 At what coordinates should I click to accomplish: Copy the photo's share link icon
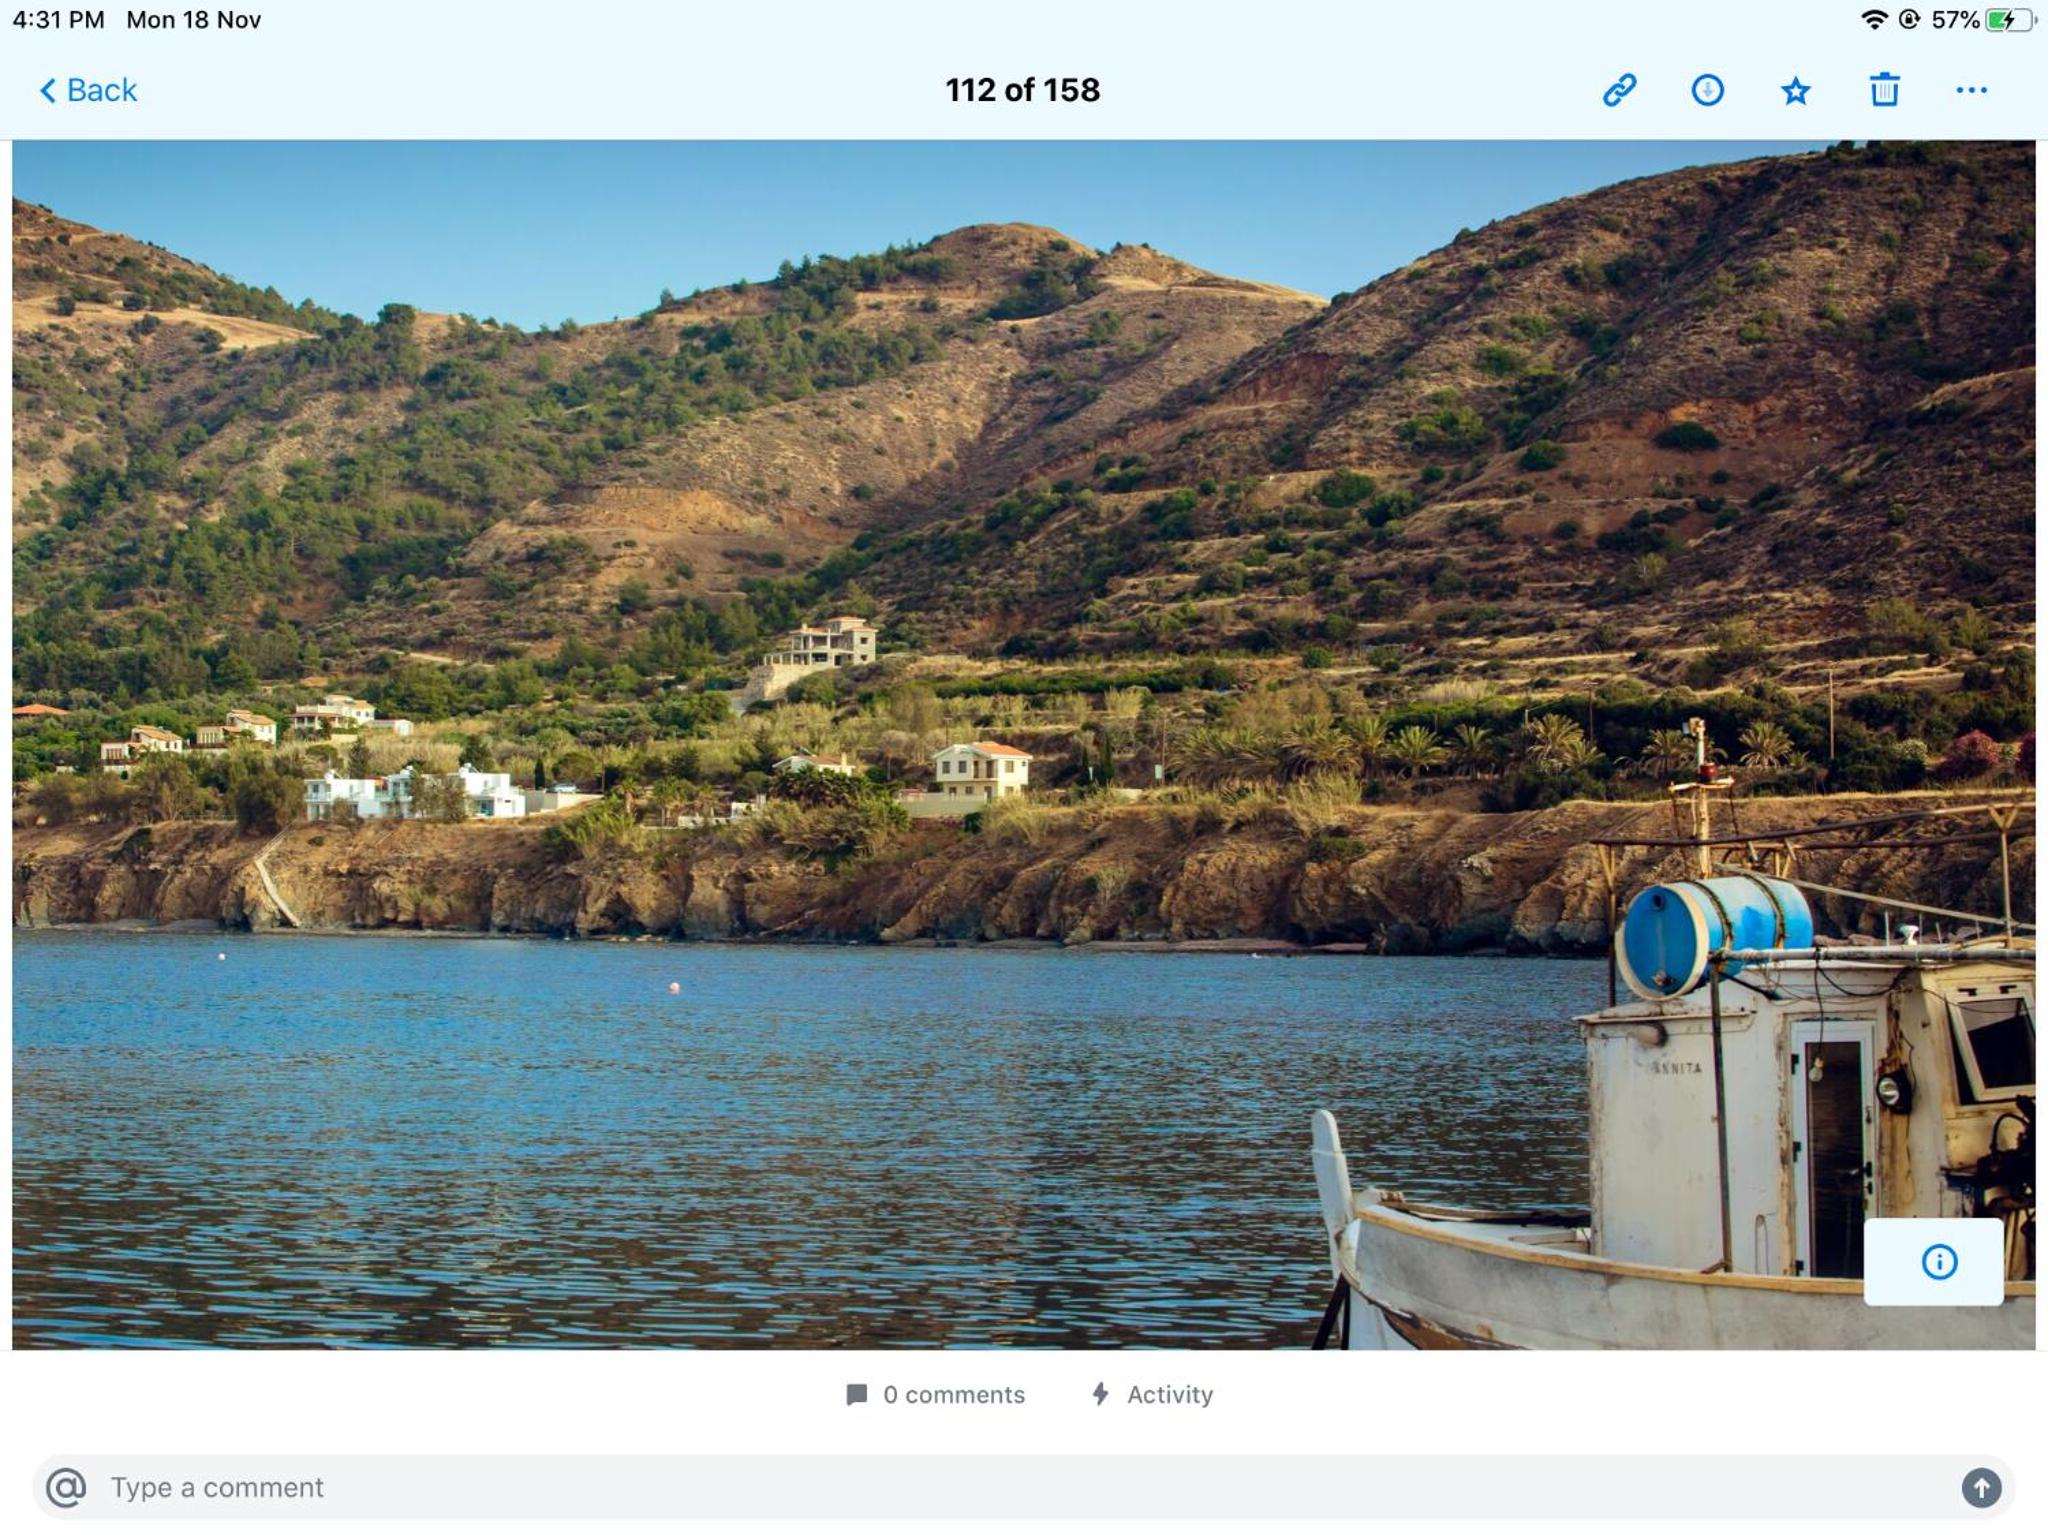coord(1619,90)
